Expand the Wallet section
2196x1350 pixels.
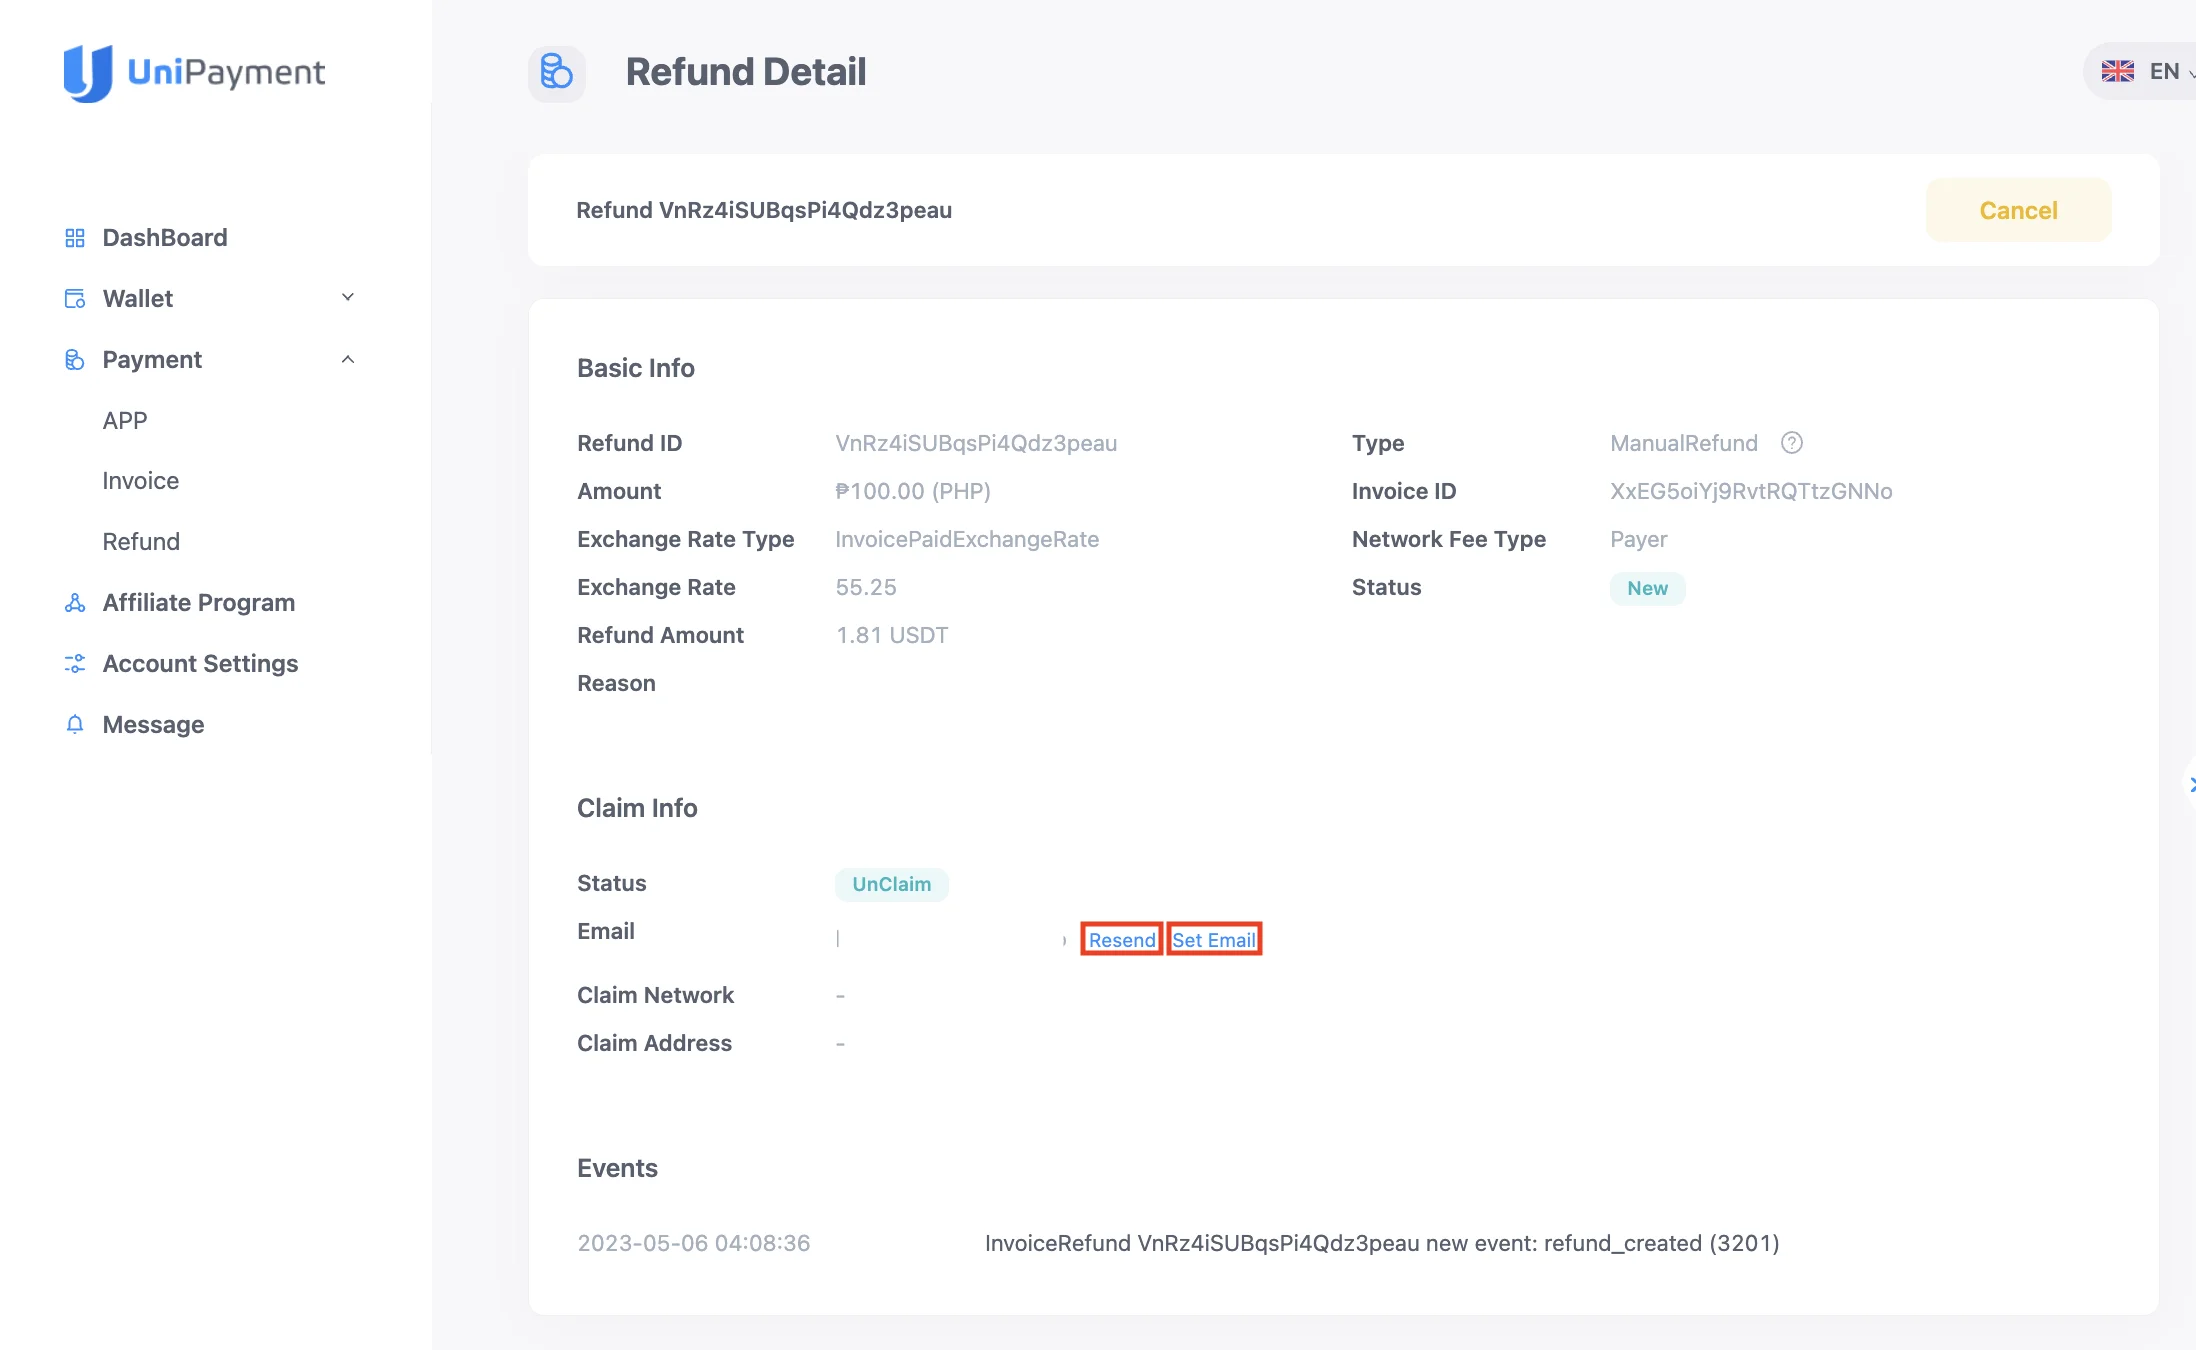point(347,298)
